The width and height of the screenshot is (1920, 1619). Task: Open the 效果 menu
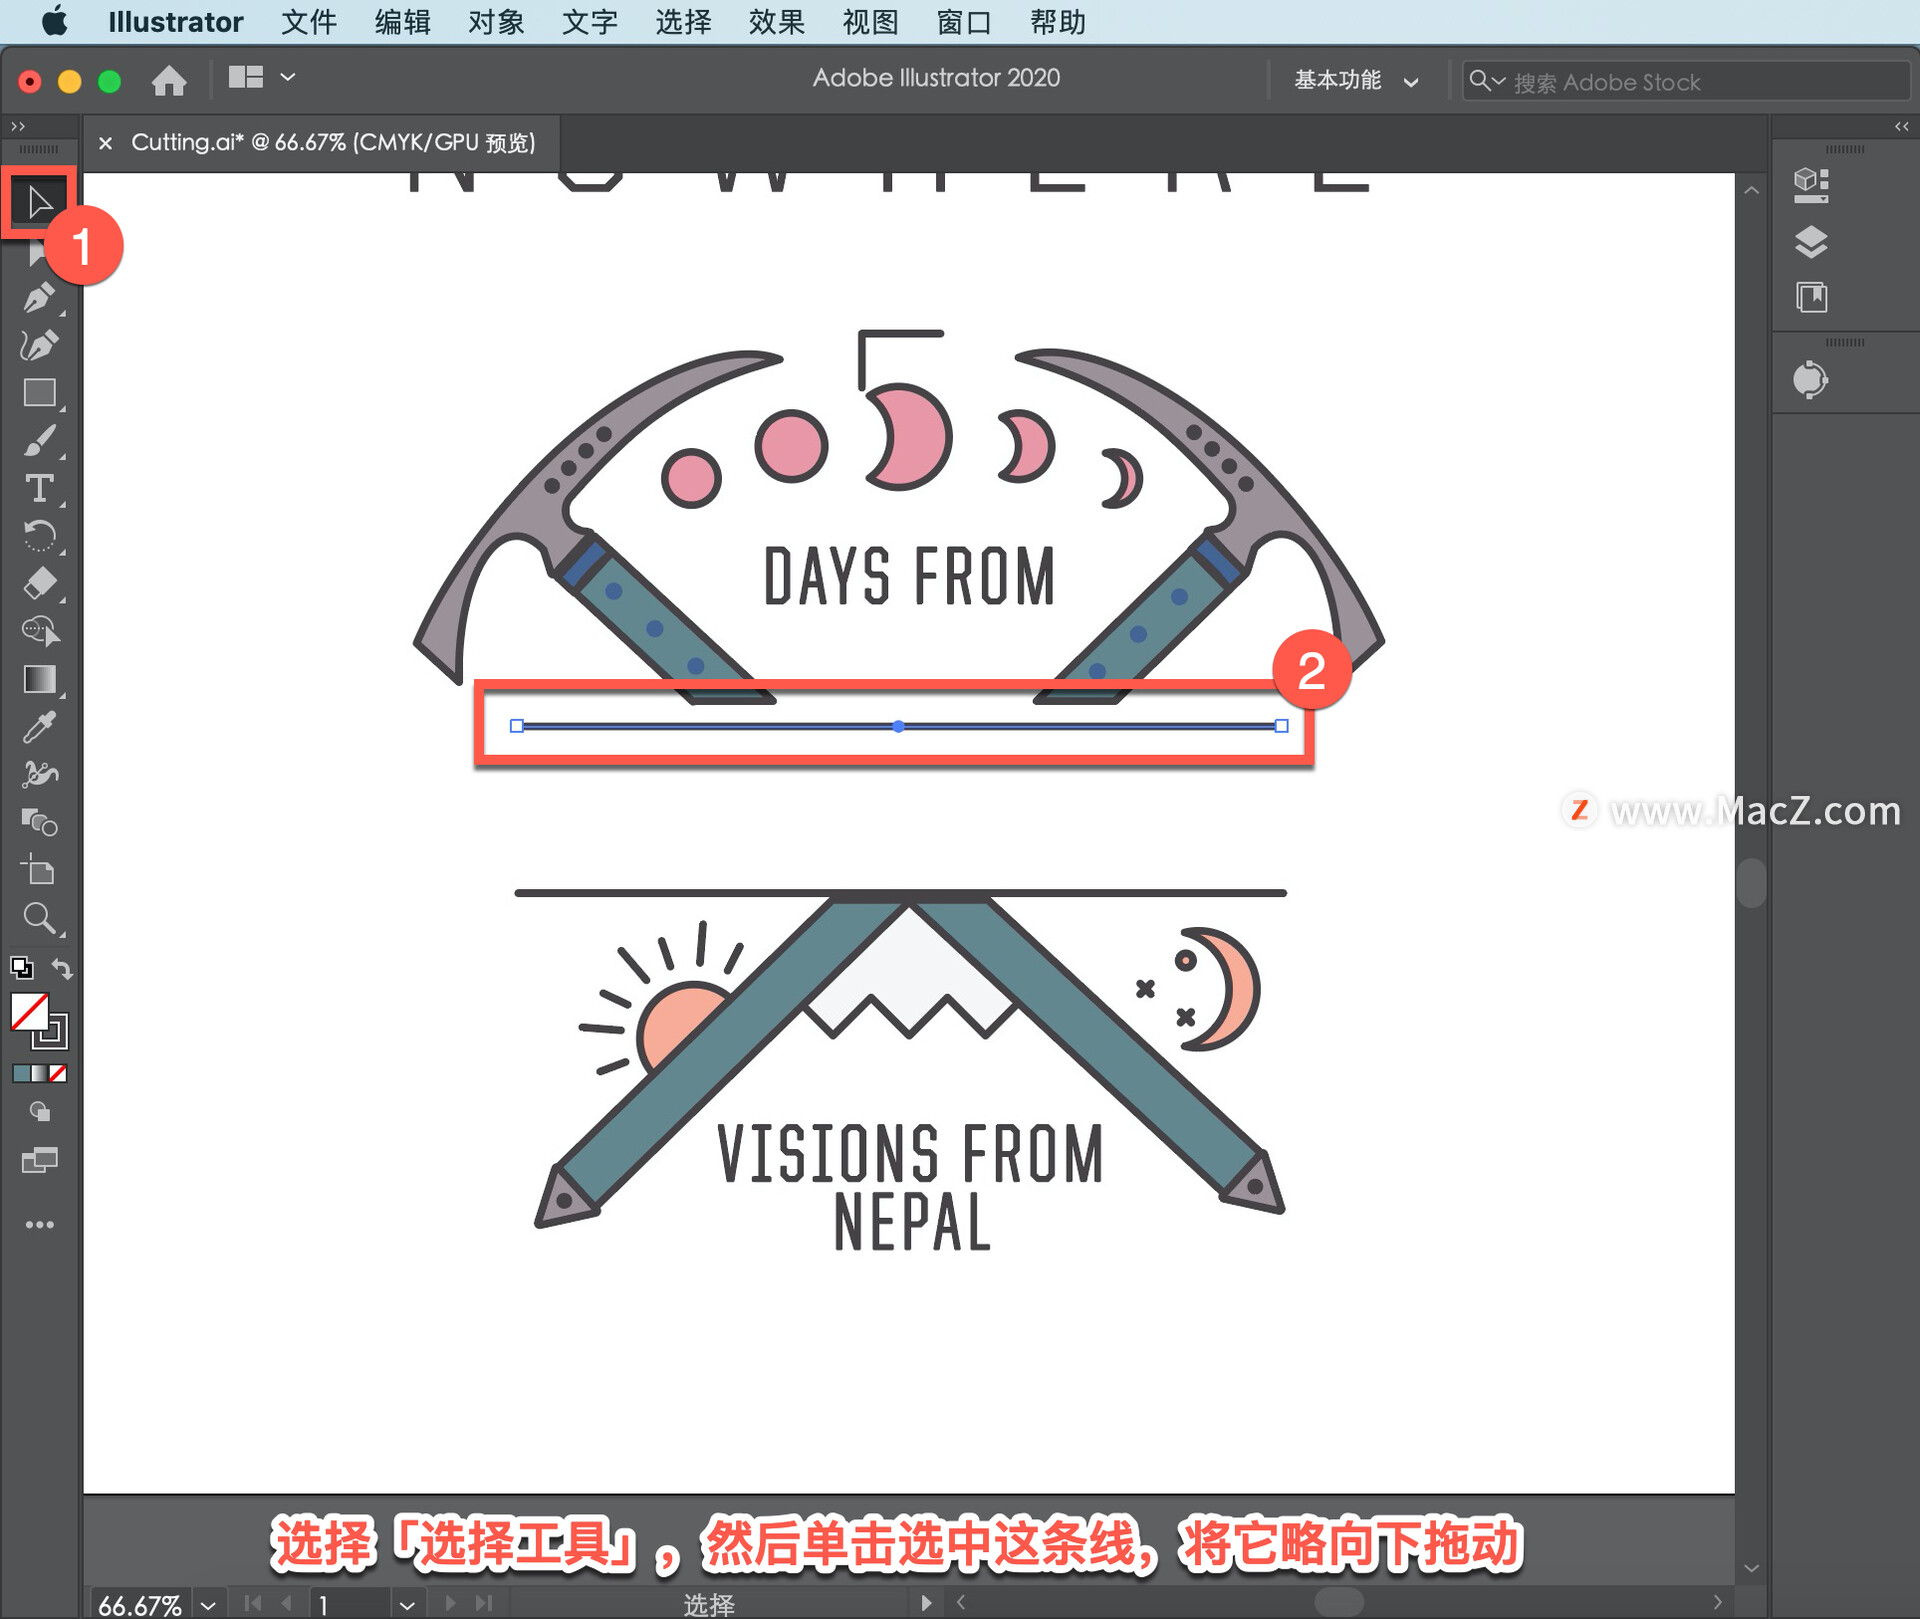tap(776, 21)
